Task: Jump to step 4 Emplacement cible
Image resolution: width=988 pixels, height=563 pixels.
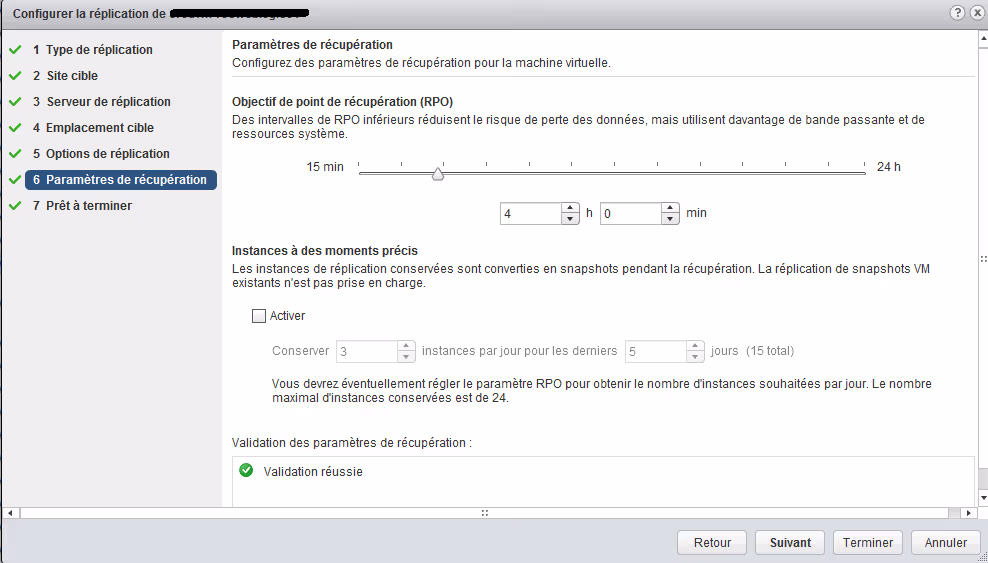Action: click(99, 128)
